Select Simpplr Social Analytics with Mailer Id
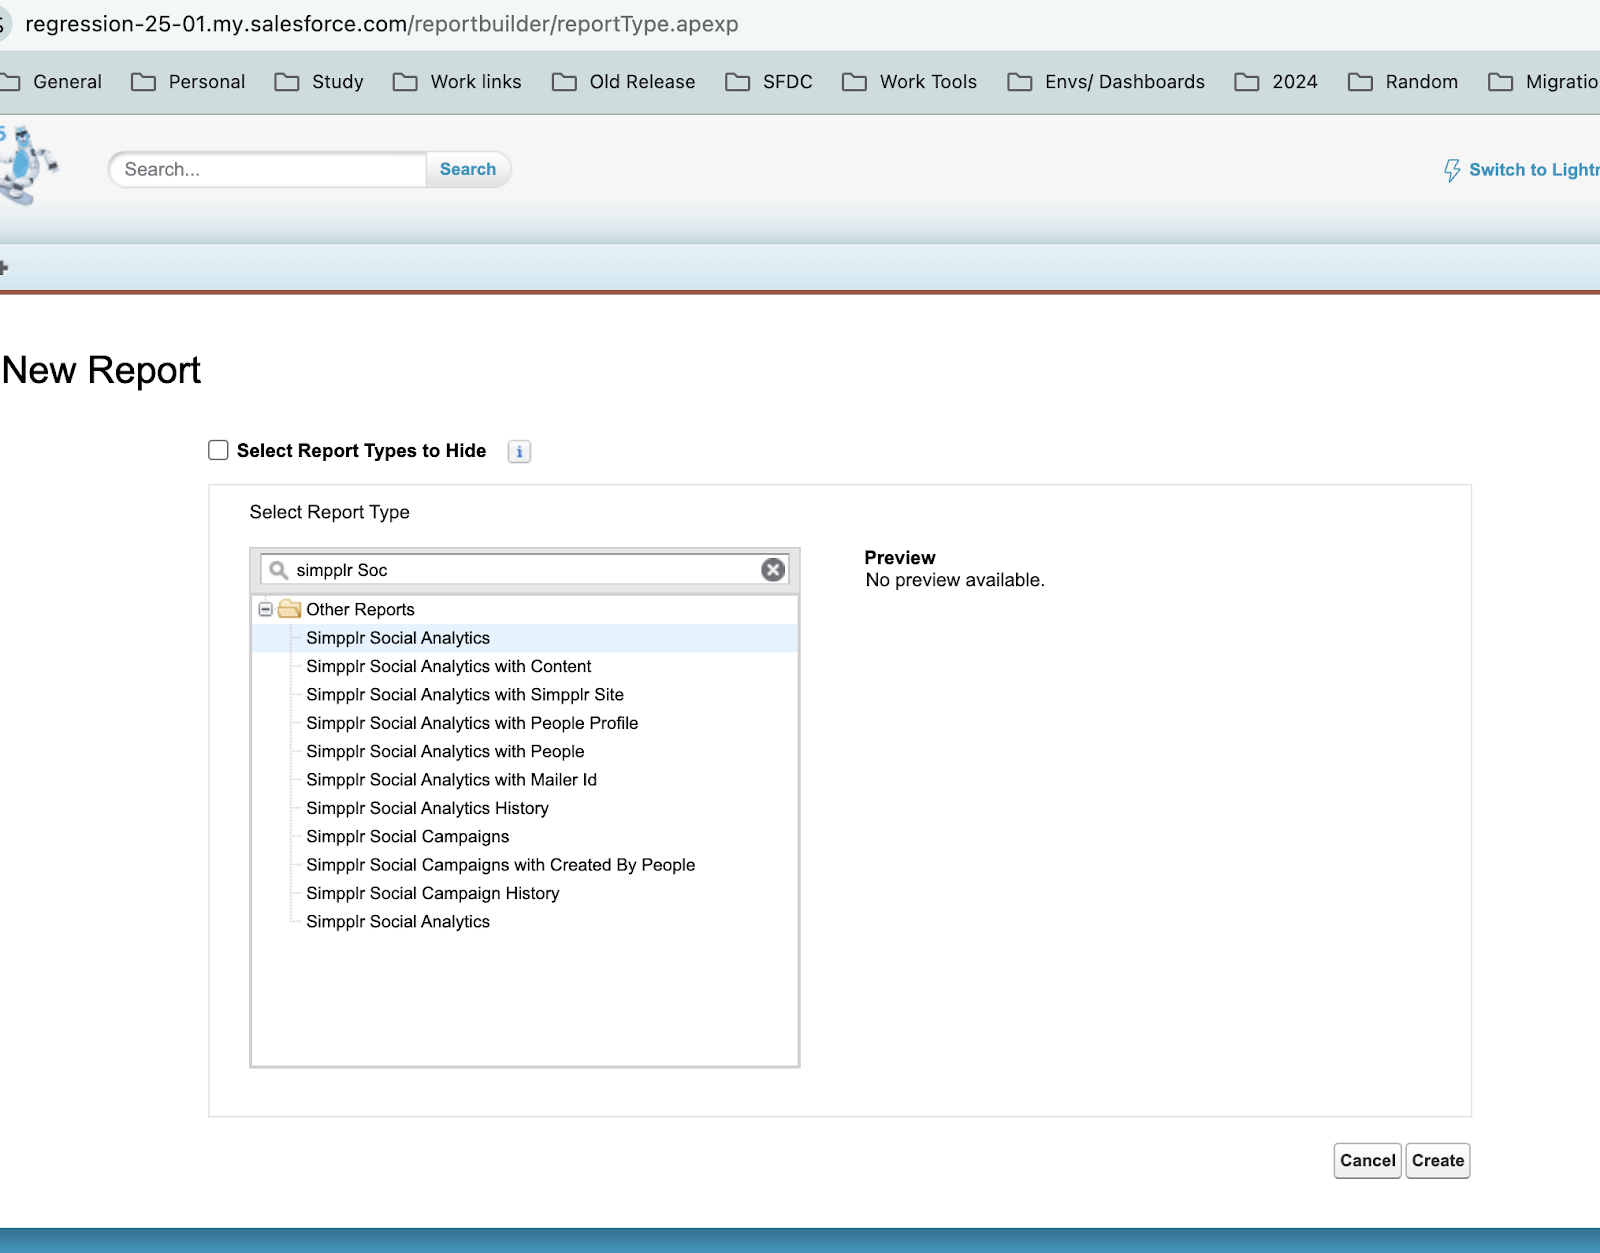This screenshot has height=1253, width=1600. click(x=451, y=780)
